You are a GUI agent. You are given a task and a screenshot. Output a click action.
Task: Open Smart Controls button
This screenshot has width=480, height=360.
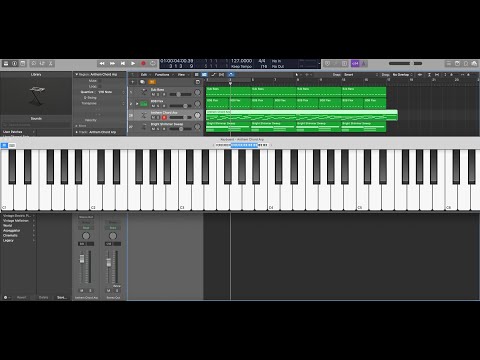(x=33, y=63)
